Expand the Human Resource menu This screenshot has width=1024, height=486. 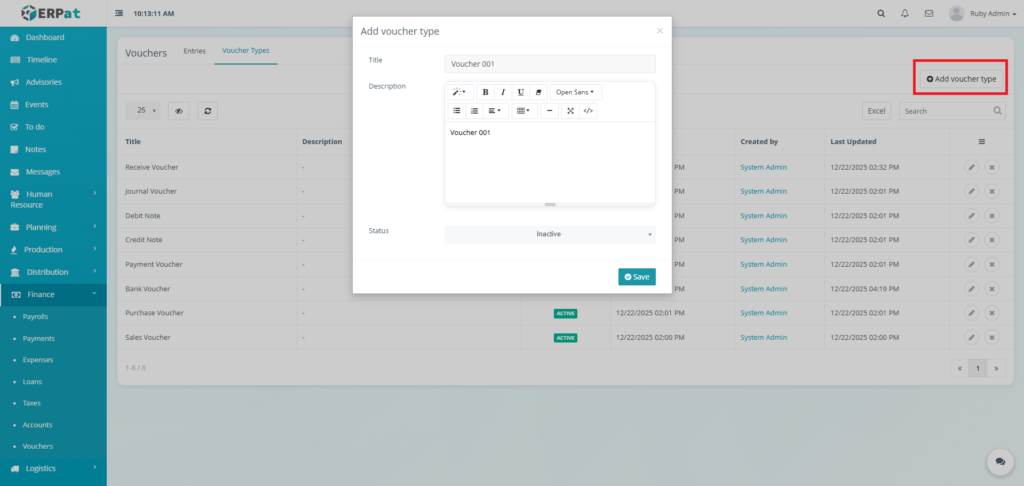point(53,199)
